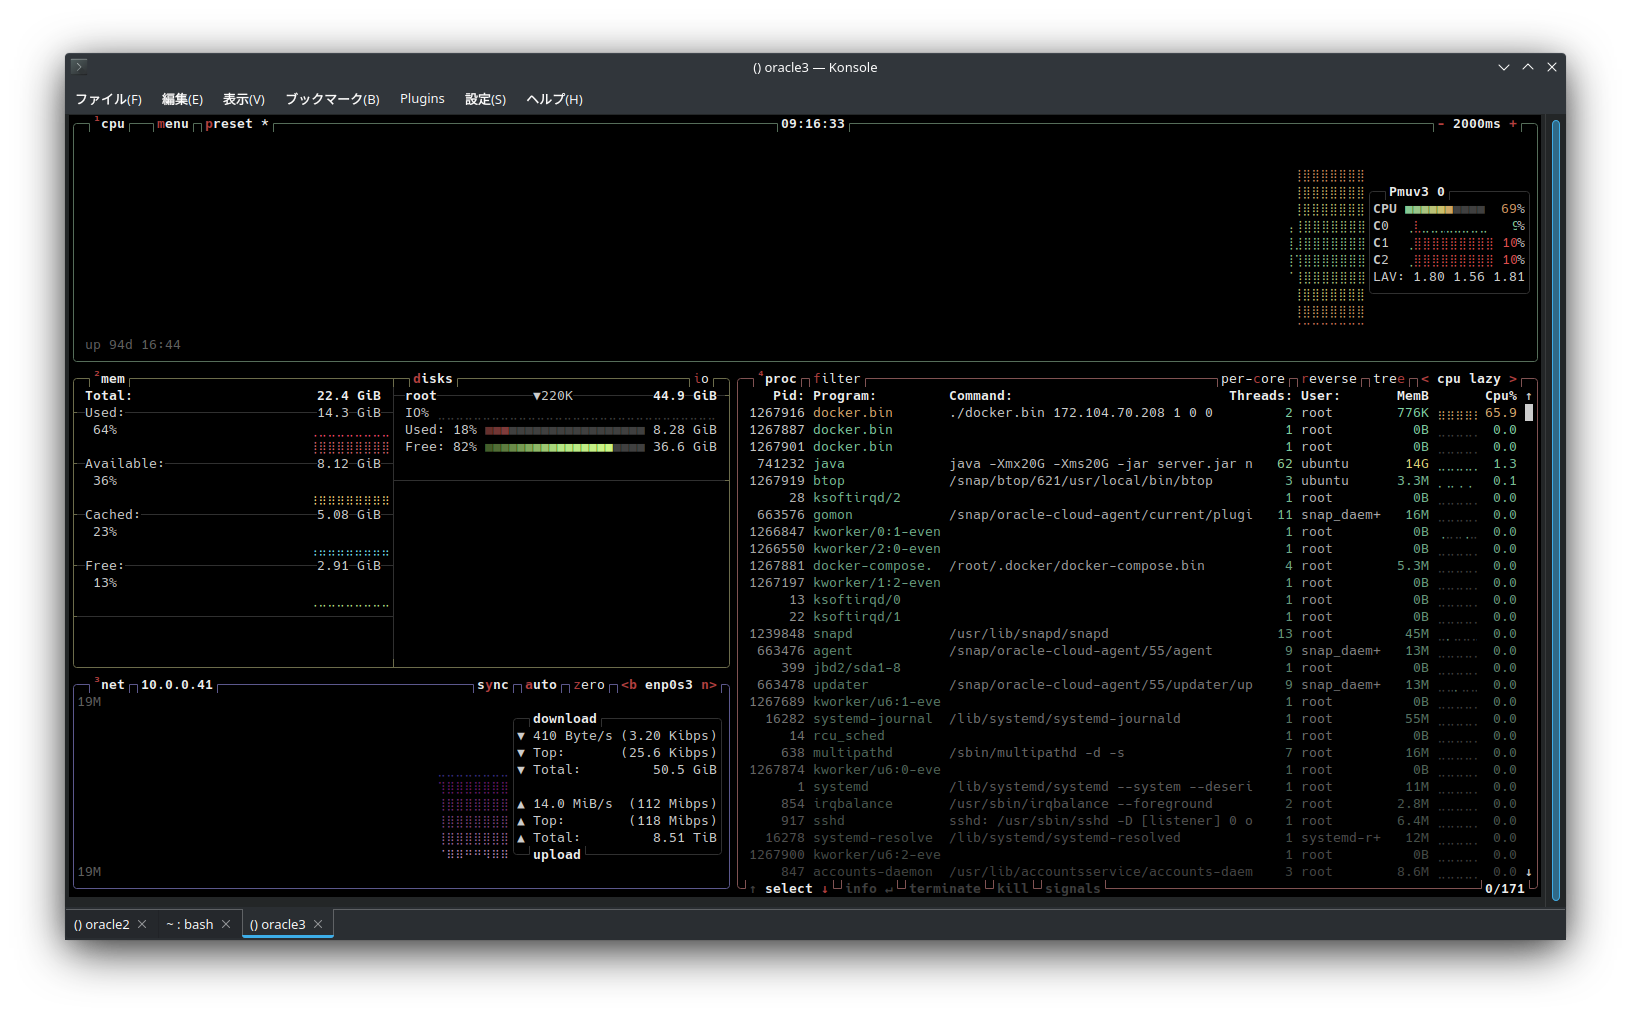
Task: Close the oracle2 tab
Action: click(142, 924)
